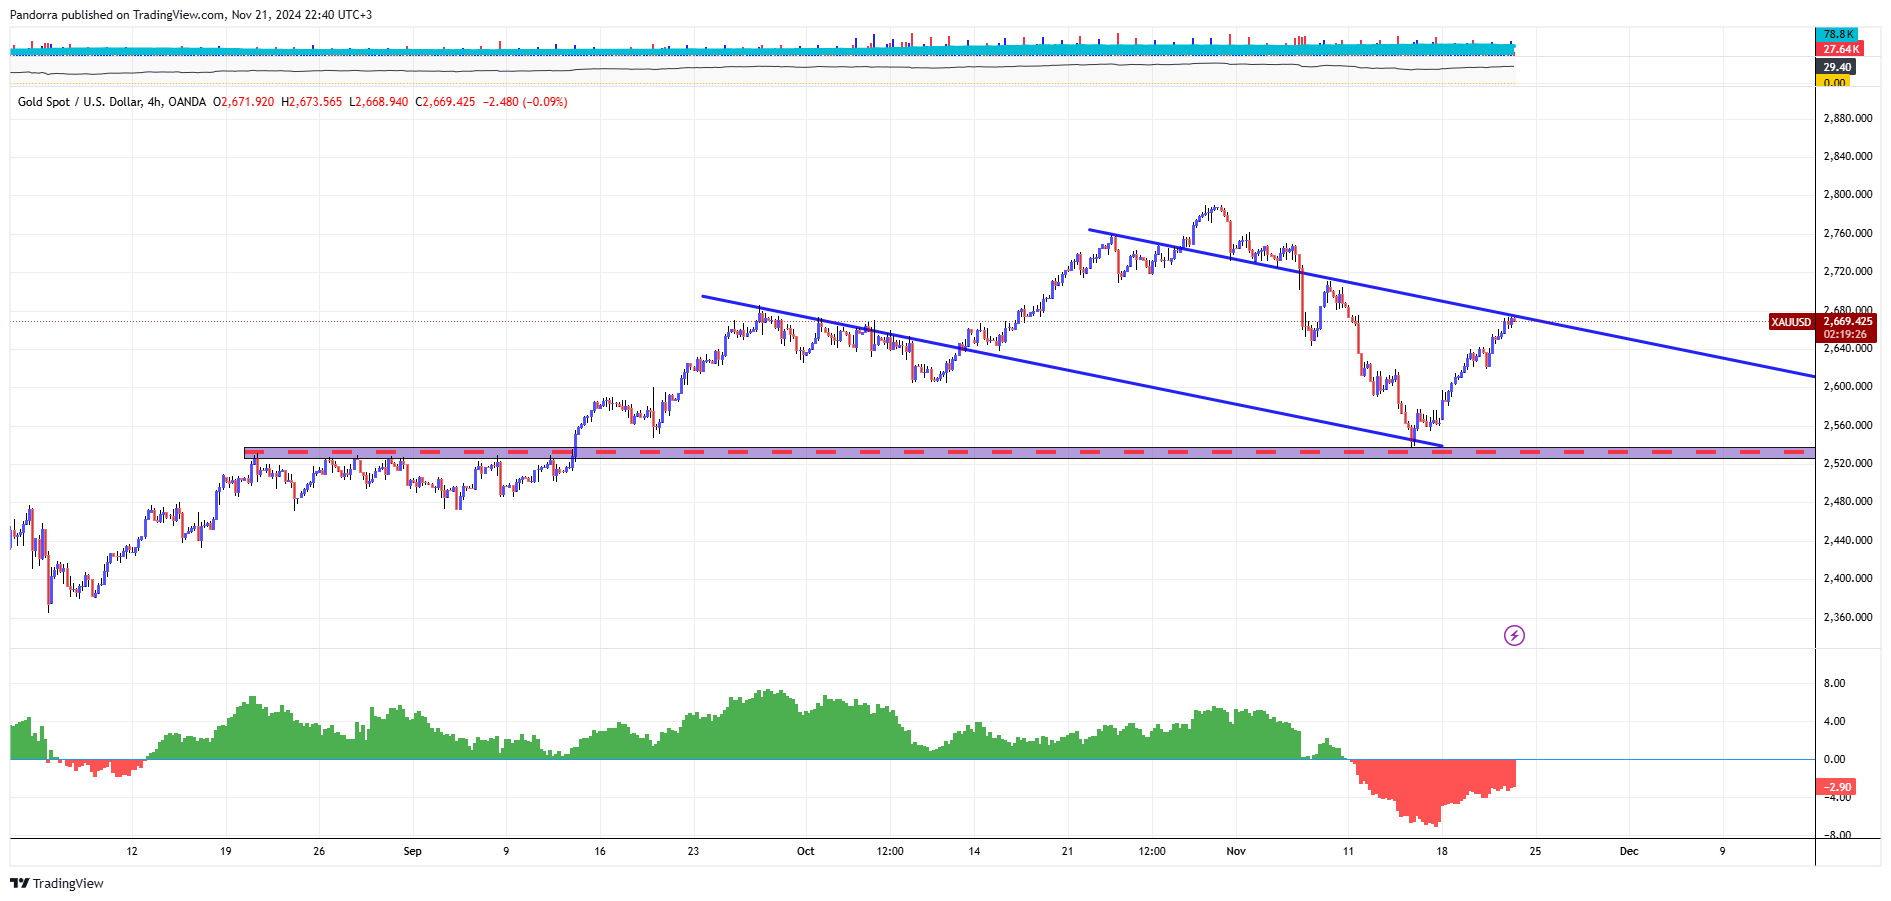Click the 2,400.000 price axis label
This screenshot has width=1891, height=901.
pyautogui.click(x=1848, y=578)
